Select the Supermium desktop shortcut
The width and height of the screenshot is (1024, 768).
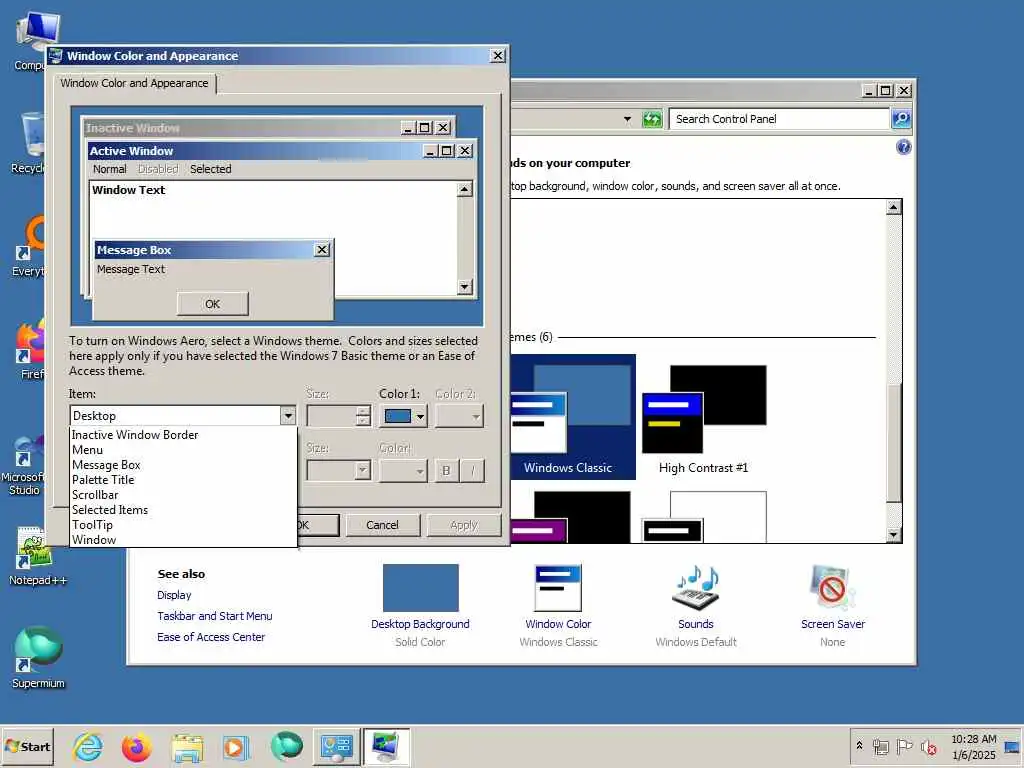pos(39,658)
